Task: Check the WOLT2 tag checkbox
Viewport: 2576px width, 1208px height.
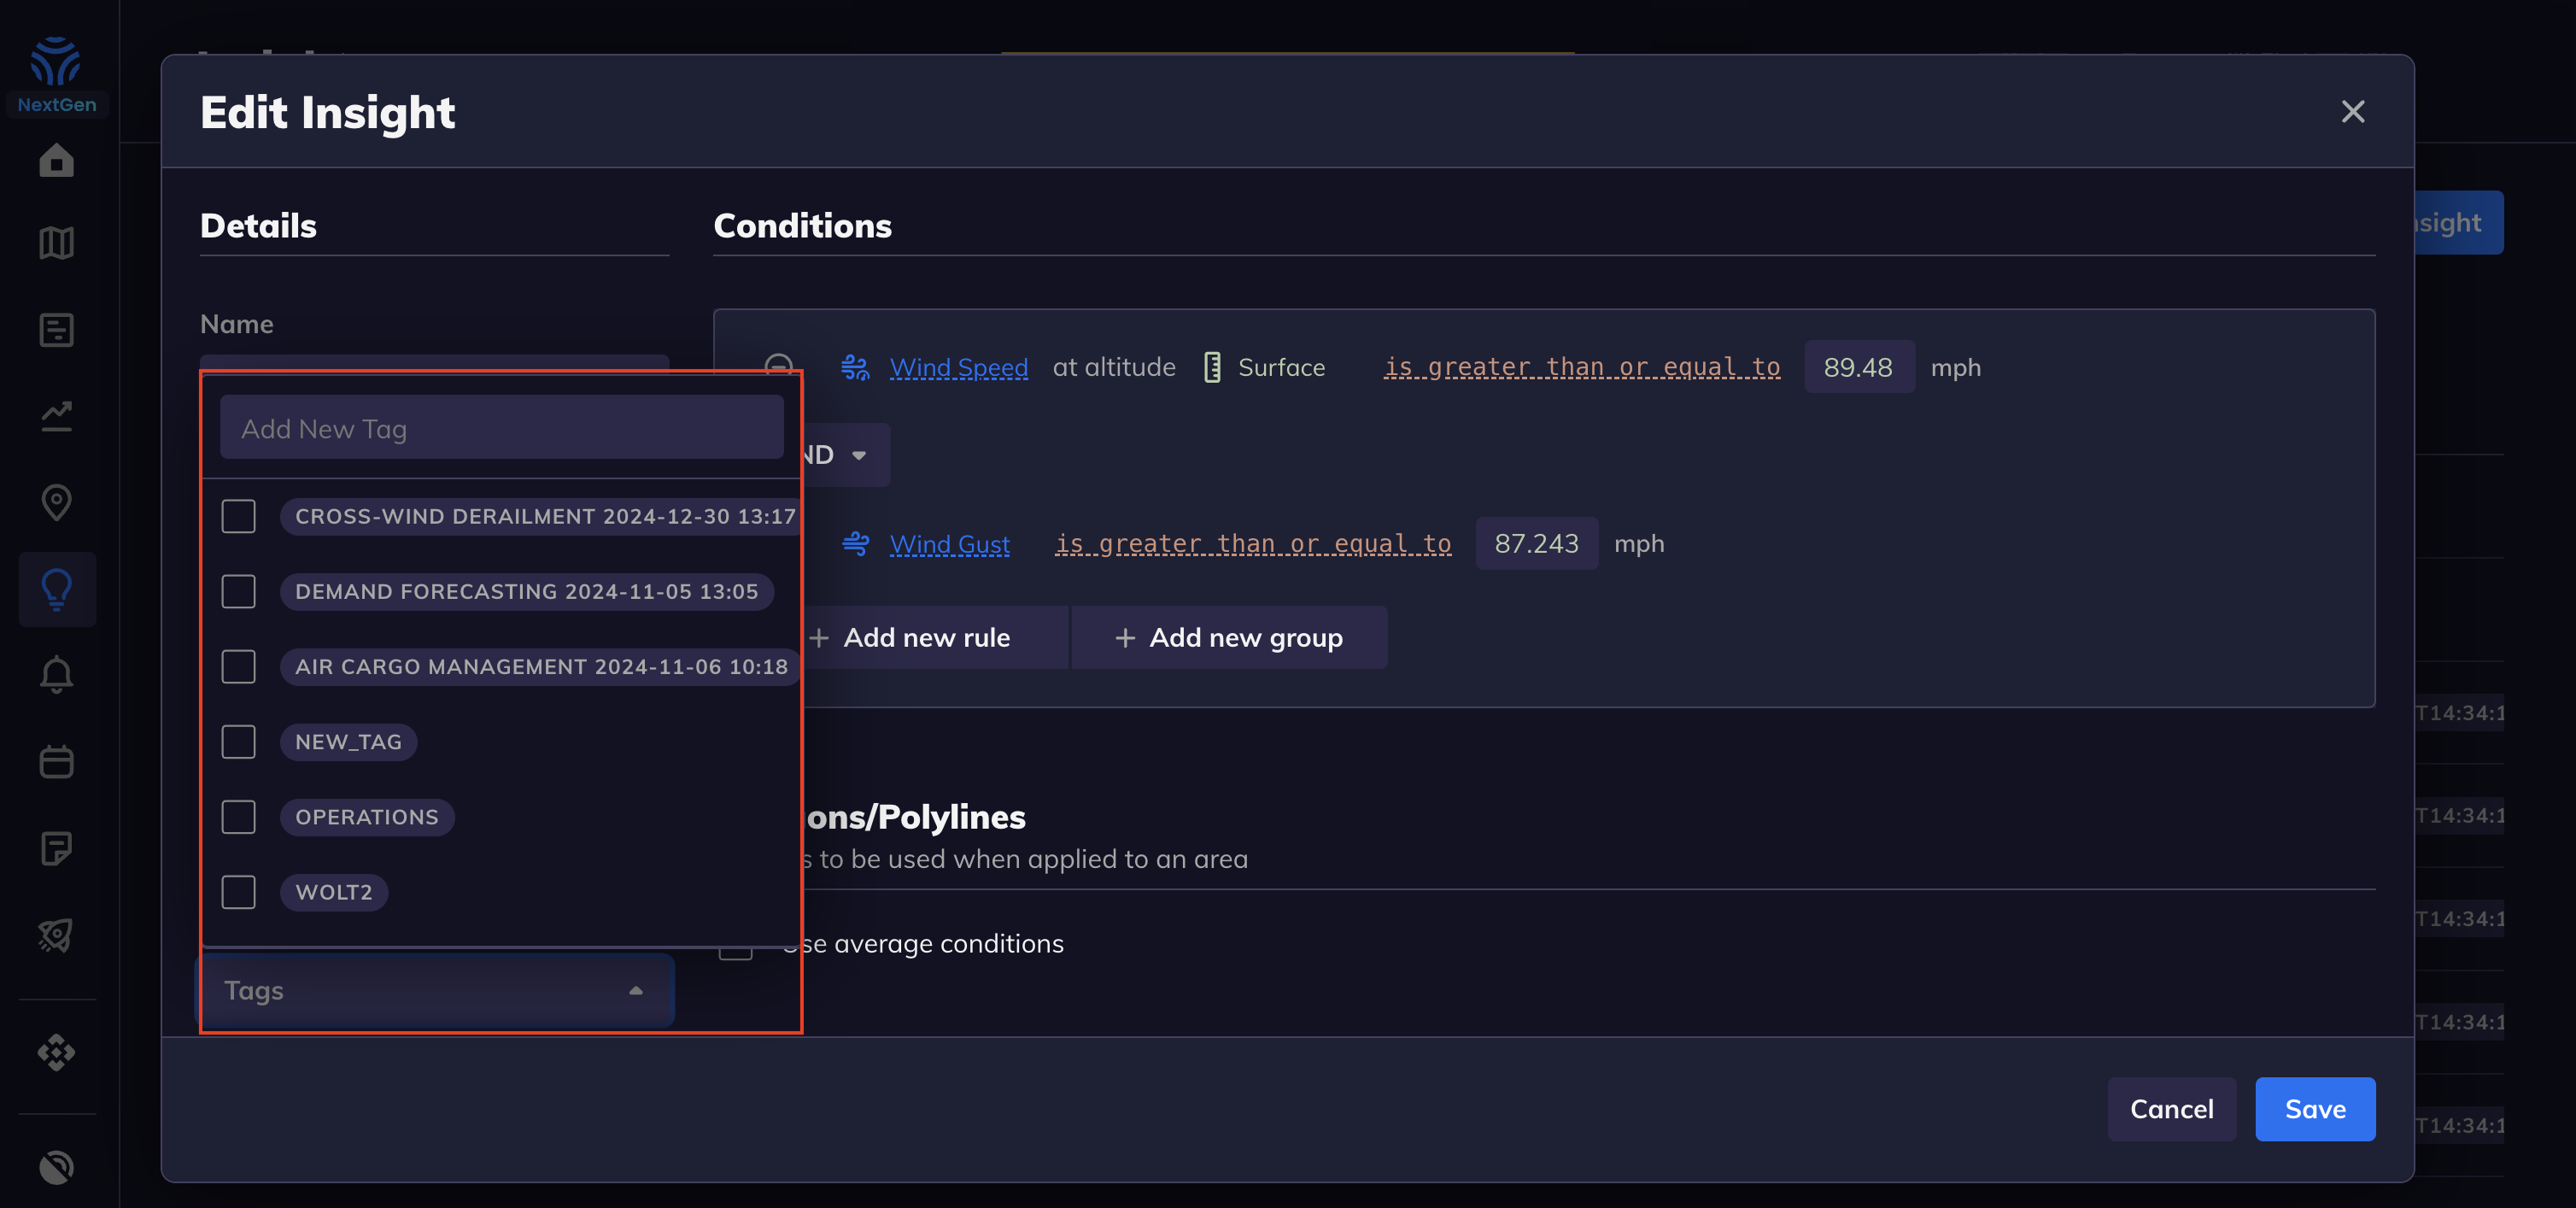Action: pyautogui.click(x=238, y=891)
